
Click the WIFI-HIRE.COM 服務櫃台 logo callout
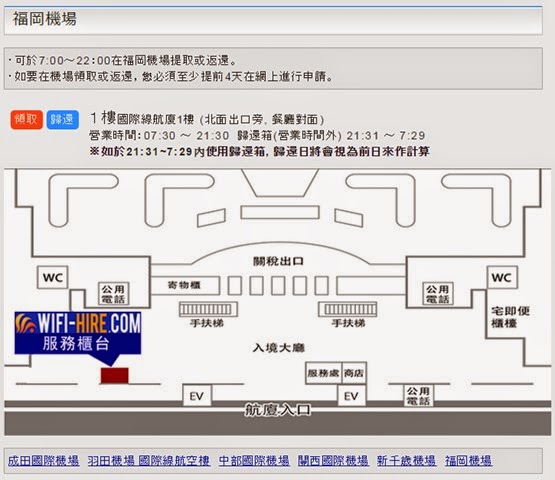(x=78, y=333)
